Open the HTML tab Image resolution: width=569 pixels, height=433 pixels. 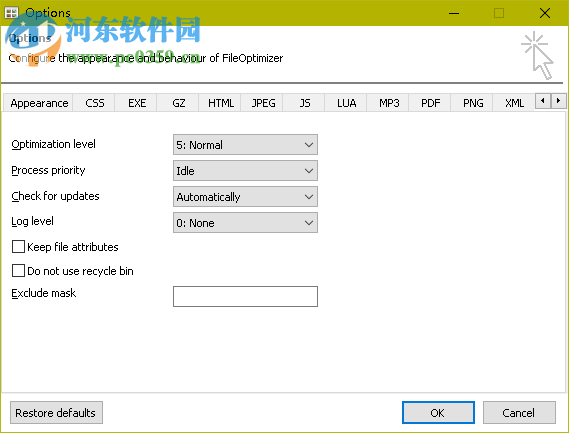(220, 103)
